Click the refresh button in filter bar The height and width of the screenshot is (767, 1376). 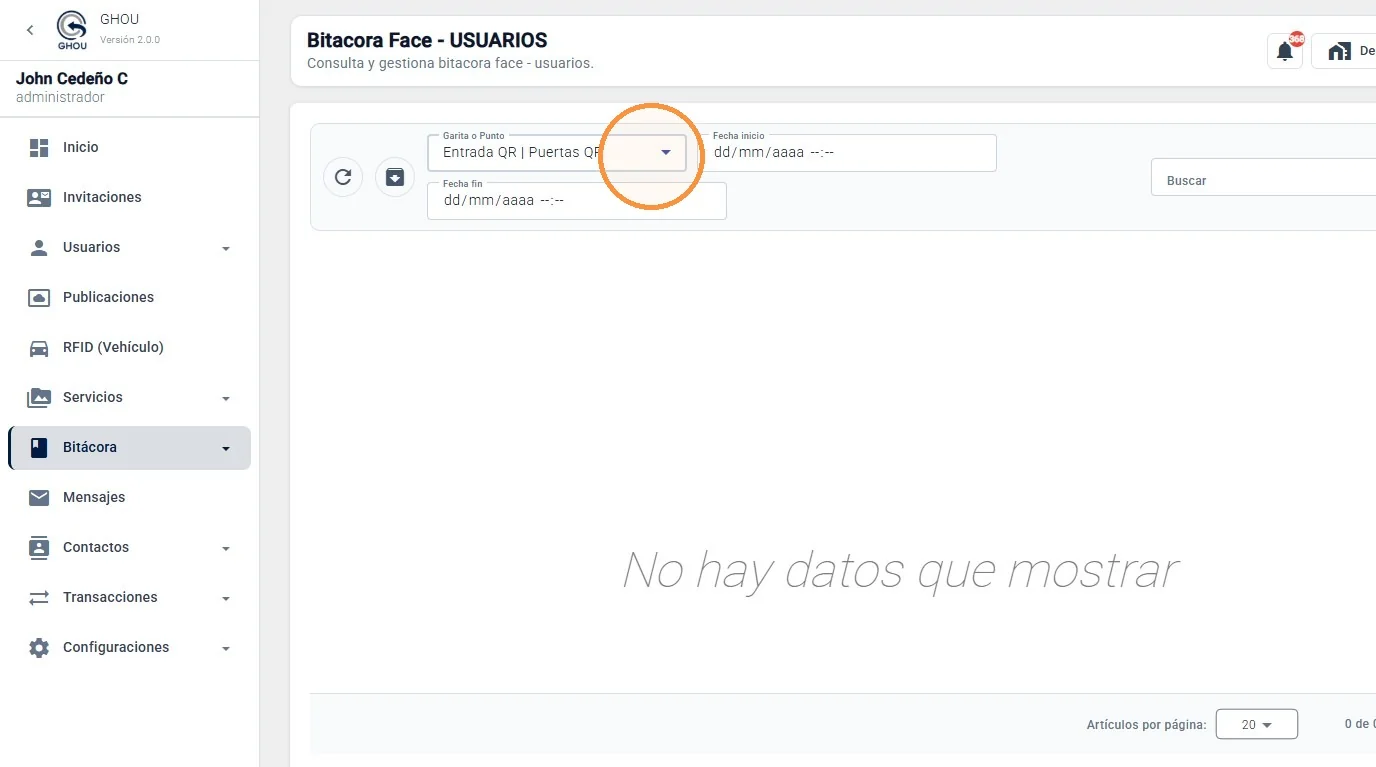(343, 177)
